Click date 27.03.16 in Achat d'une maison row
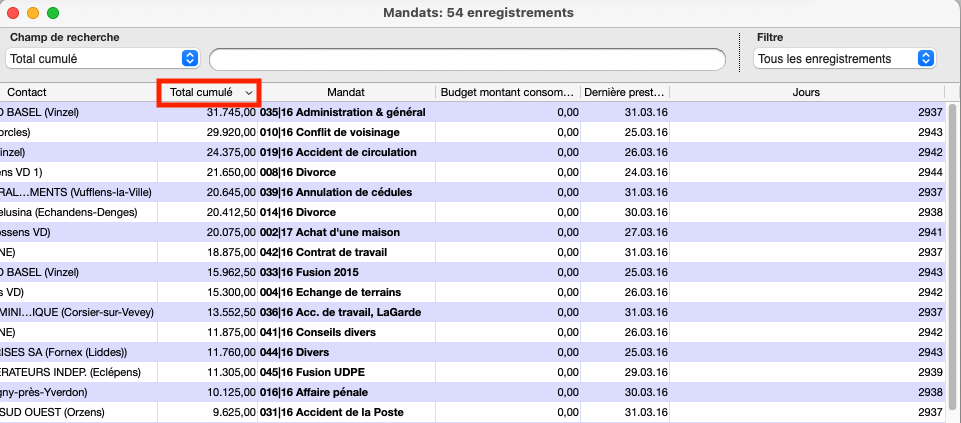This screenshot has height=423, width=961. 647,232
